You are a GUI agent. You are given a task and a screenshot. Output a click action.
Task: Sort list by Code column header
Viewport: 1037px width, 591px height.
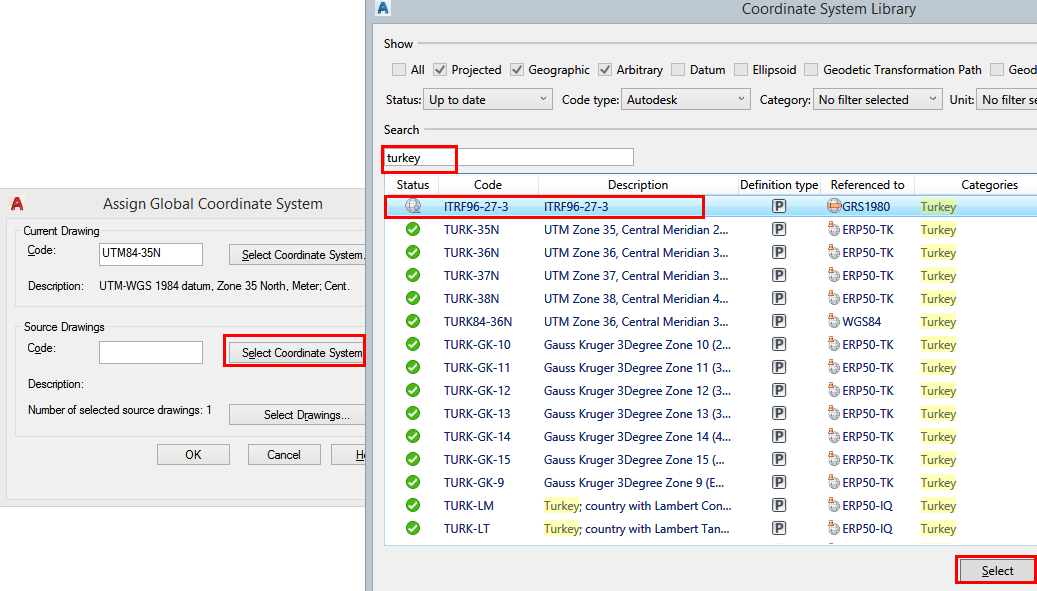point(488,185)
